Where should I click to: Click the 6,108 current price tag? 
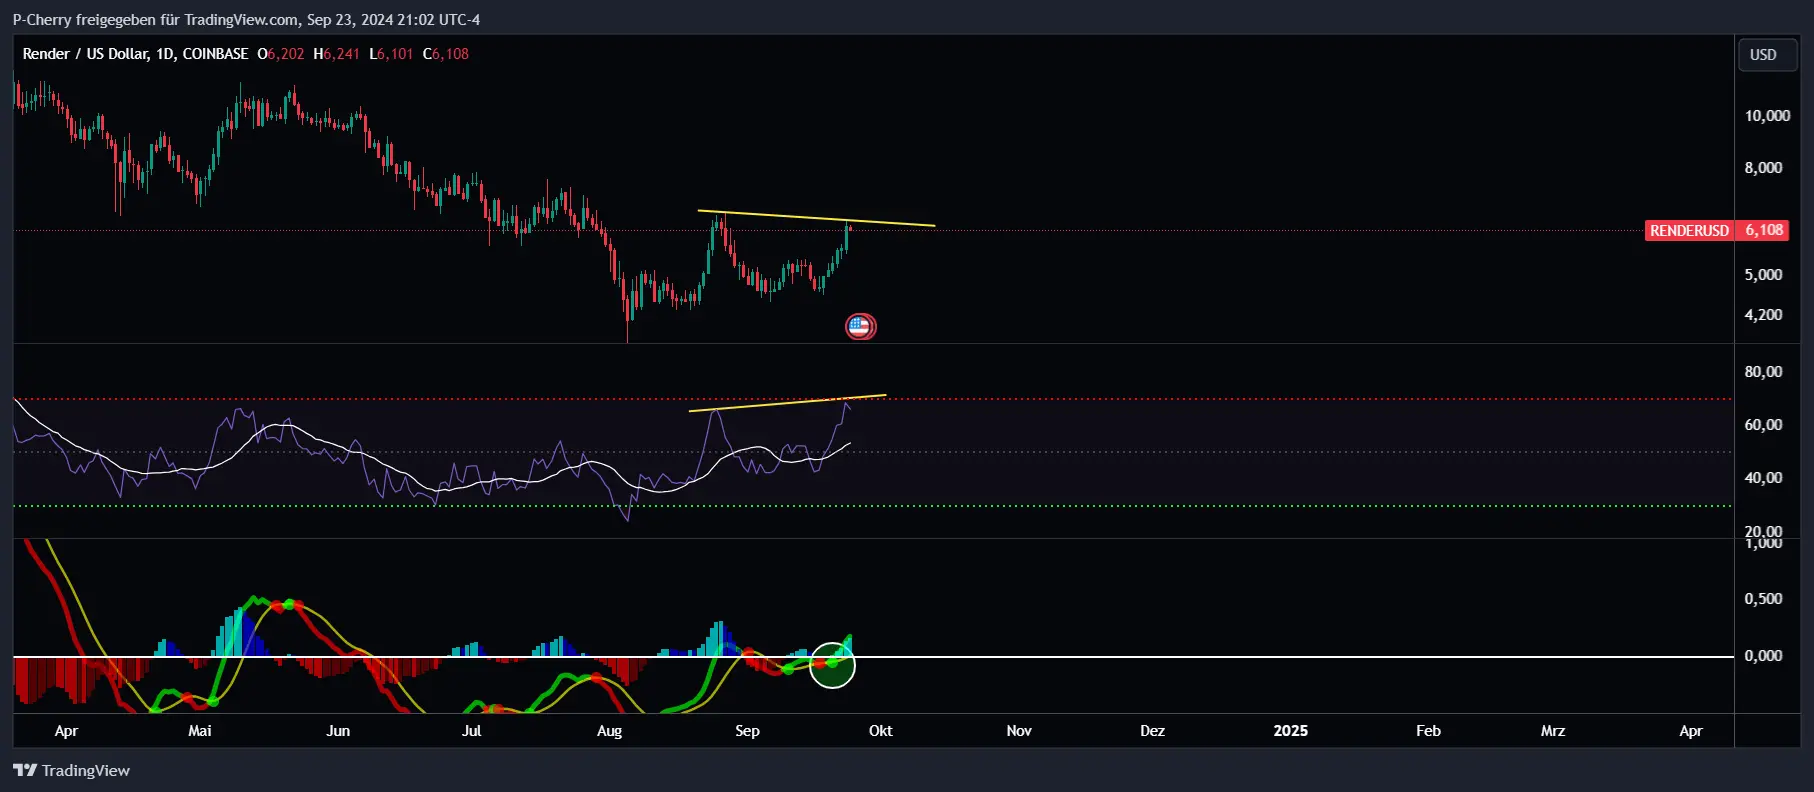(x=1764, y=231)
